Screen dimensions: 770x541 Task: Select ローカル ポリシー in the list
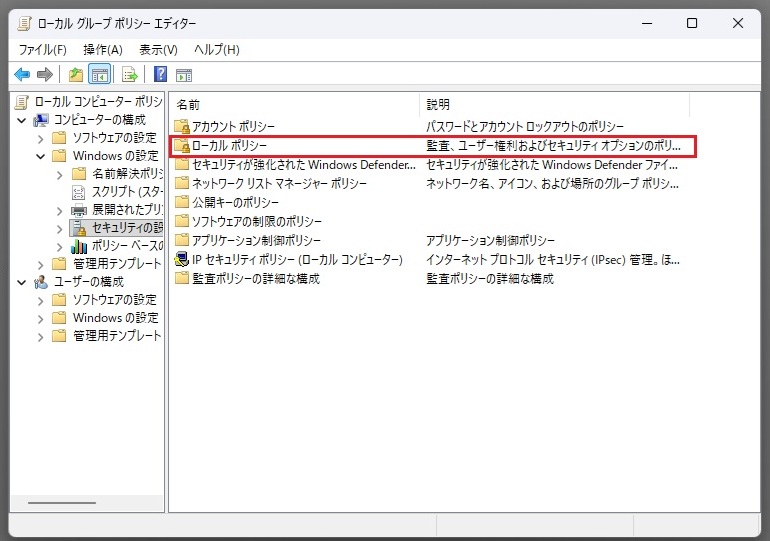pyautogui.click(x=229, y=146)
